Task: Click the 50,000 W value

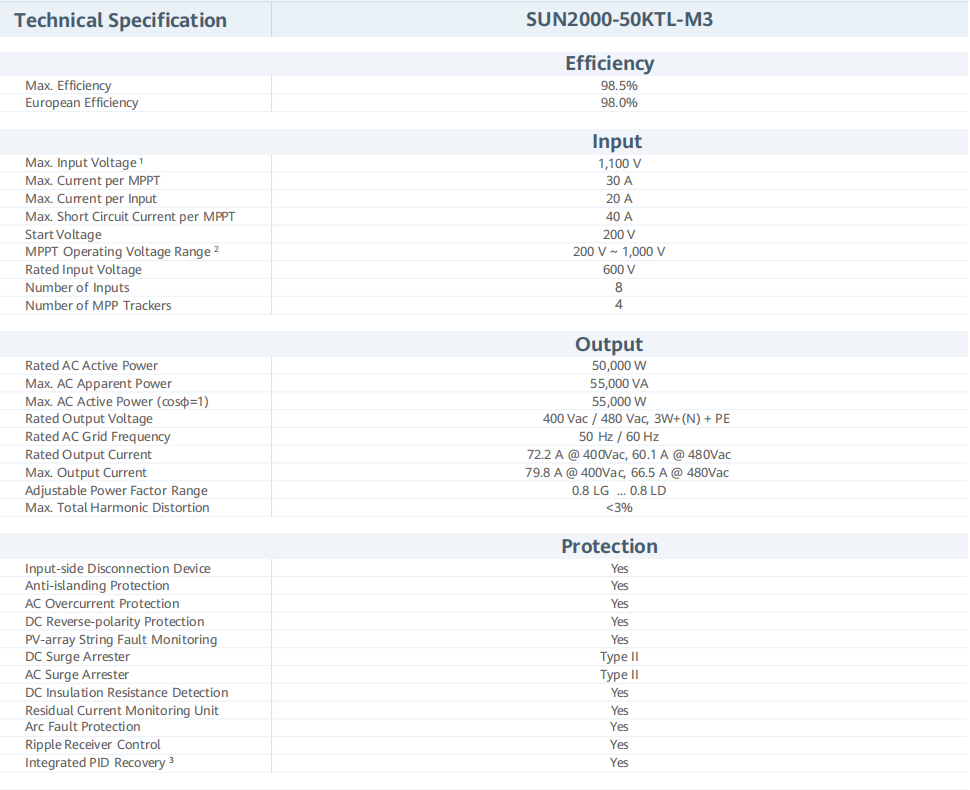Action: click(619, 366)
